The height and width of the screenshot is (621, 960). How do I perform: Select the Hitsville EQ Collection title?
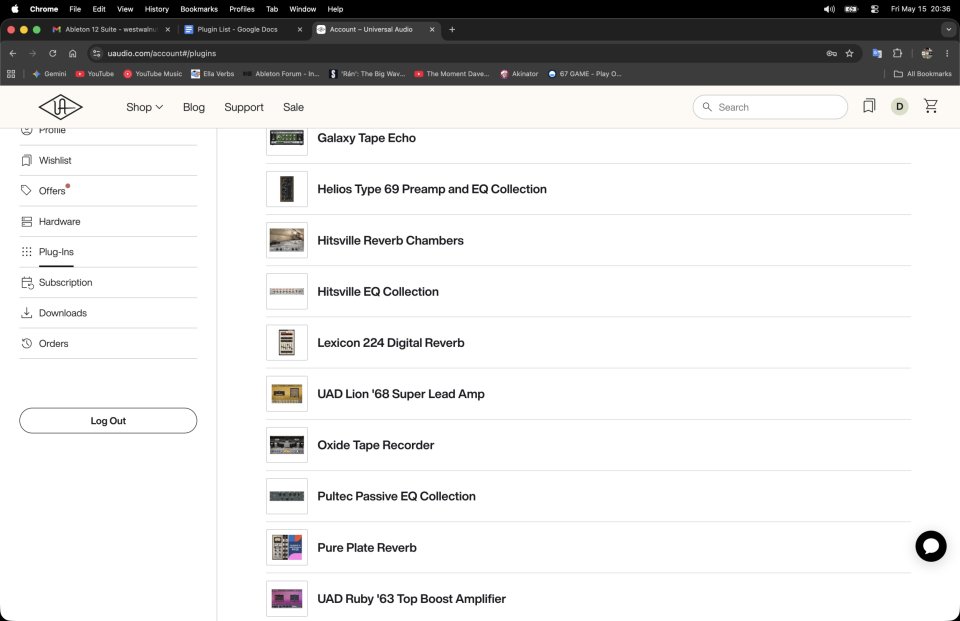378,292
